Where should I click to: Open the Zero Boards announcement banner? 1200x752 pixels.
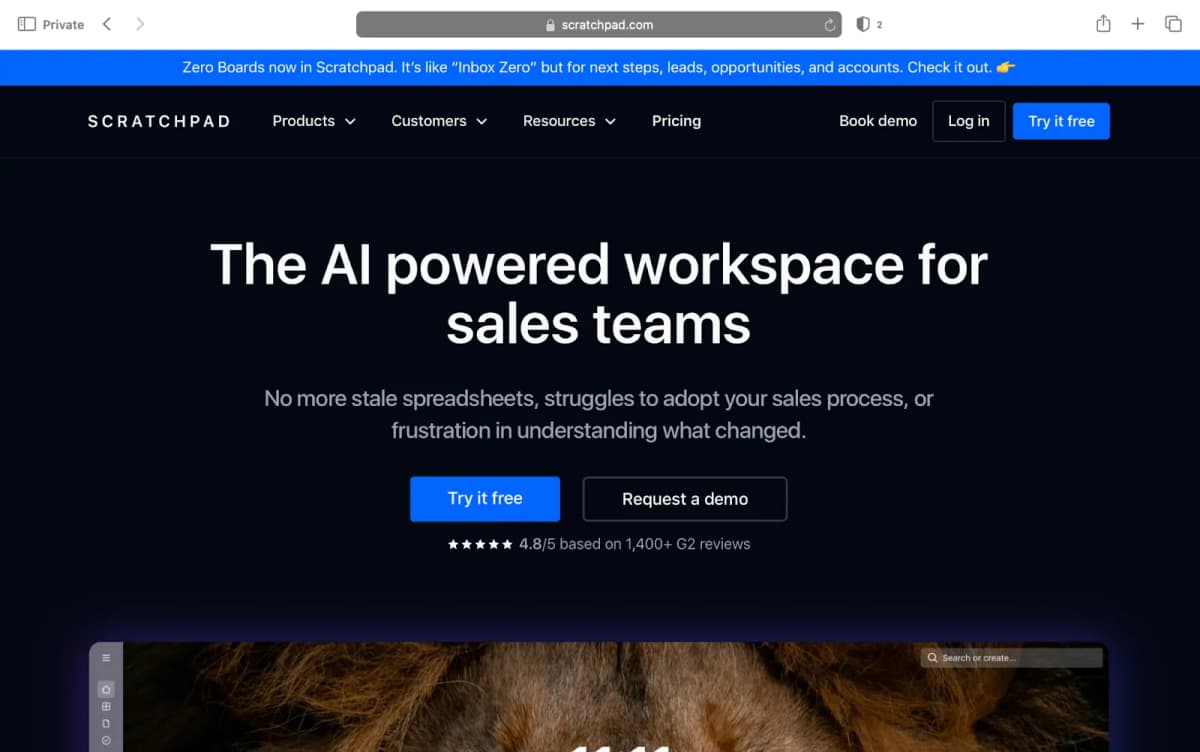pyautogui.click(x=600, y=67)
